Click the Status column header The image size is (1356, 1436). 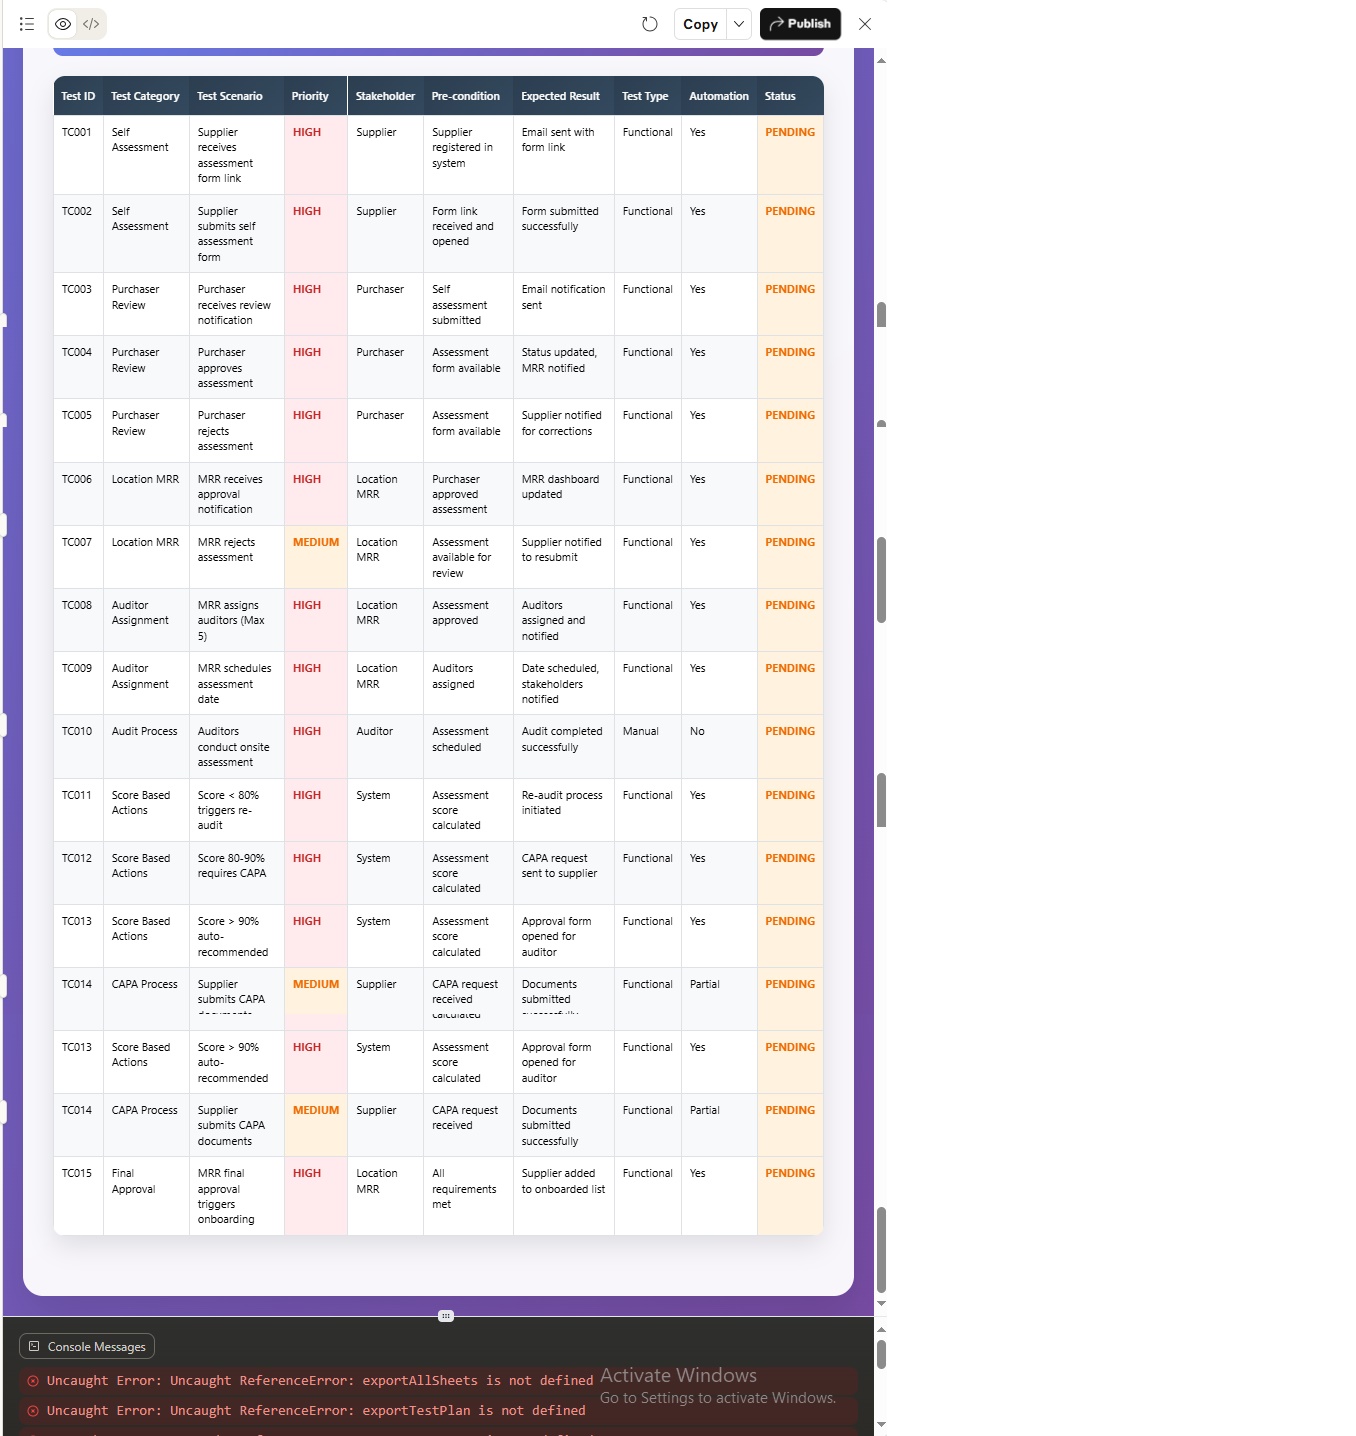pyautogui.click(x=780, y=96)
